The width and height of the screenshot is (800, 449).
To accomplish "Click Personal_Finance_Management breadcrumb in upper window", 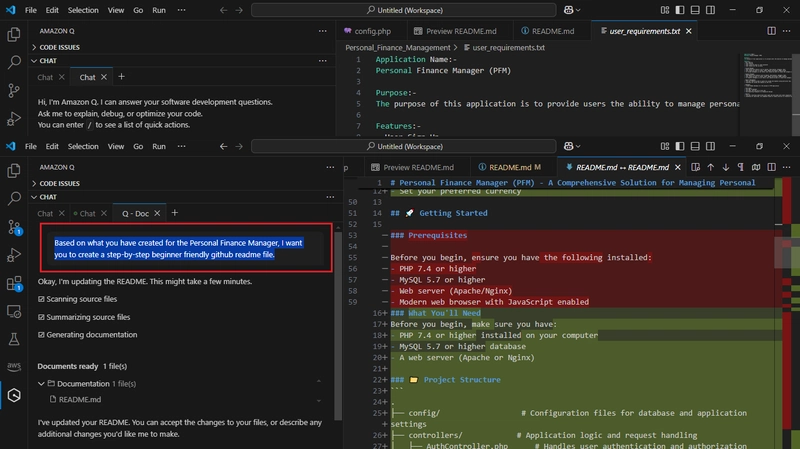I will point(397,47).
